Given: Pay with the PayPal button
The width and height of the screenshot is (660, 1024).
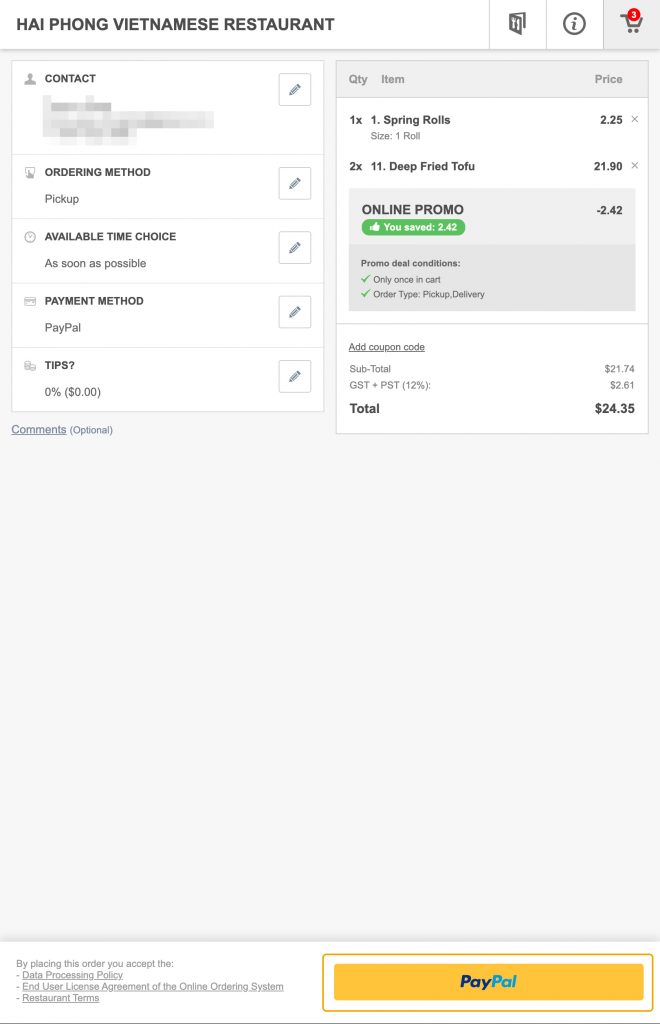Looking at the screenshot, I should (488, 982).
